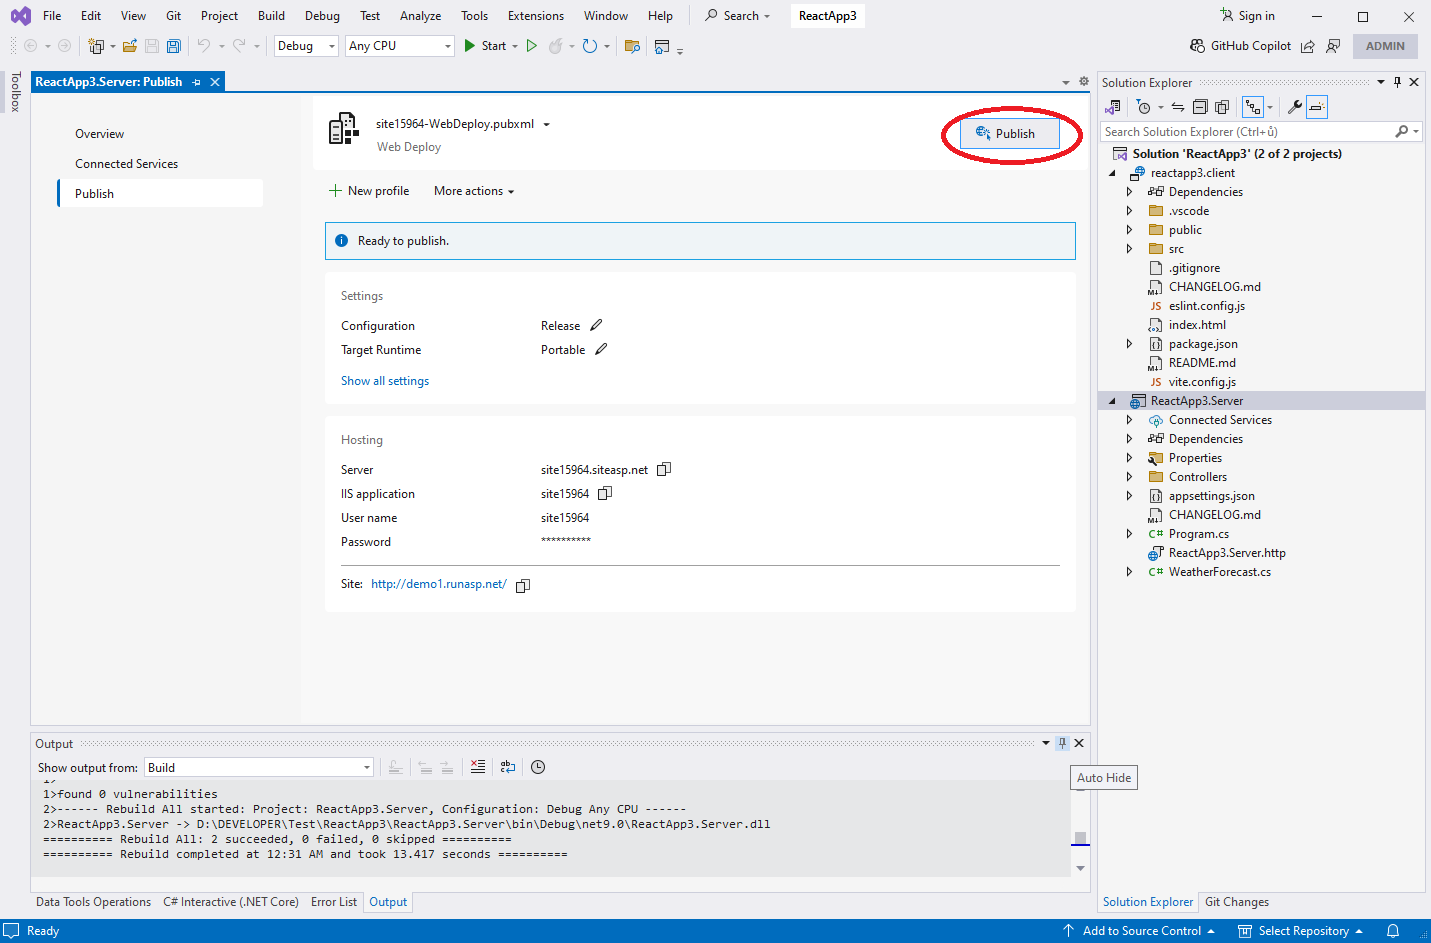Click the Output window vertical scrollbar thumb

pyautogui.click(x=1080, y=838)
